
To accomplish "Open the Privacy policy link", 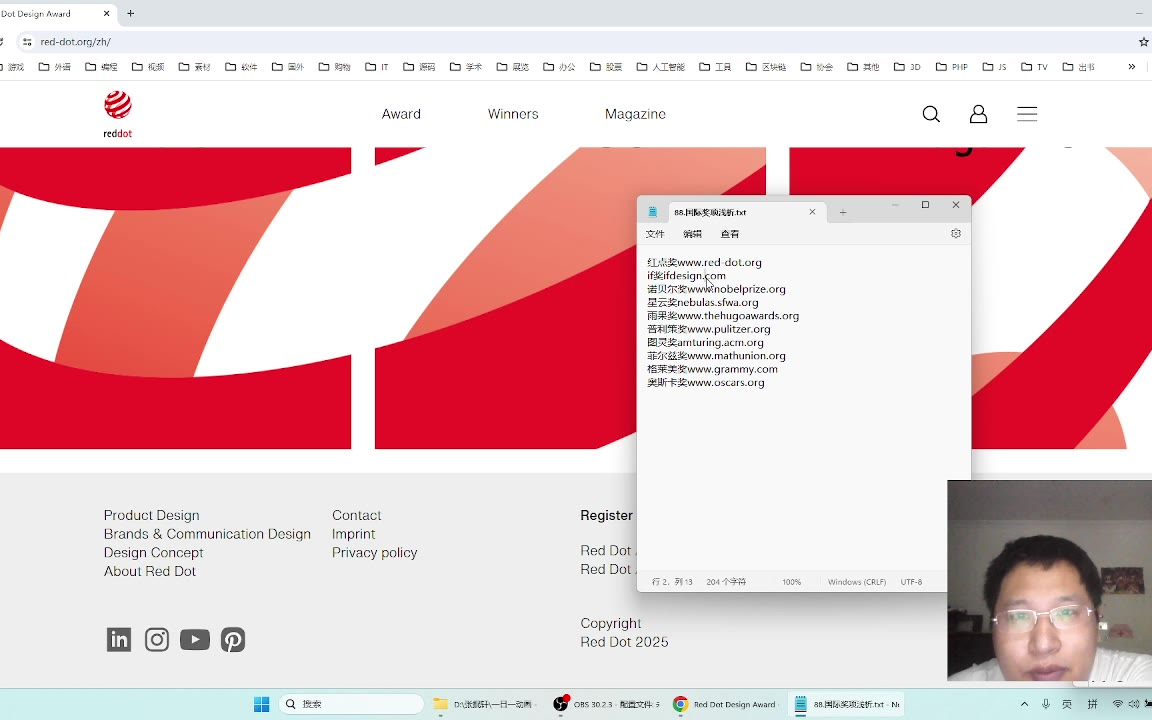I will tap(375, 552).
